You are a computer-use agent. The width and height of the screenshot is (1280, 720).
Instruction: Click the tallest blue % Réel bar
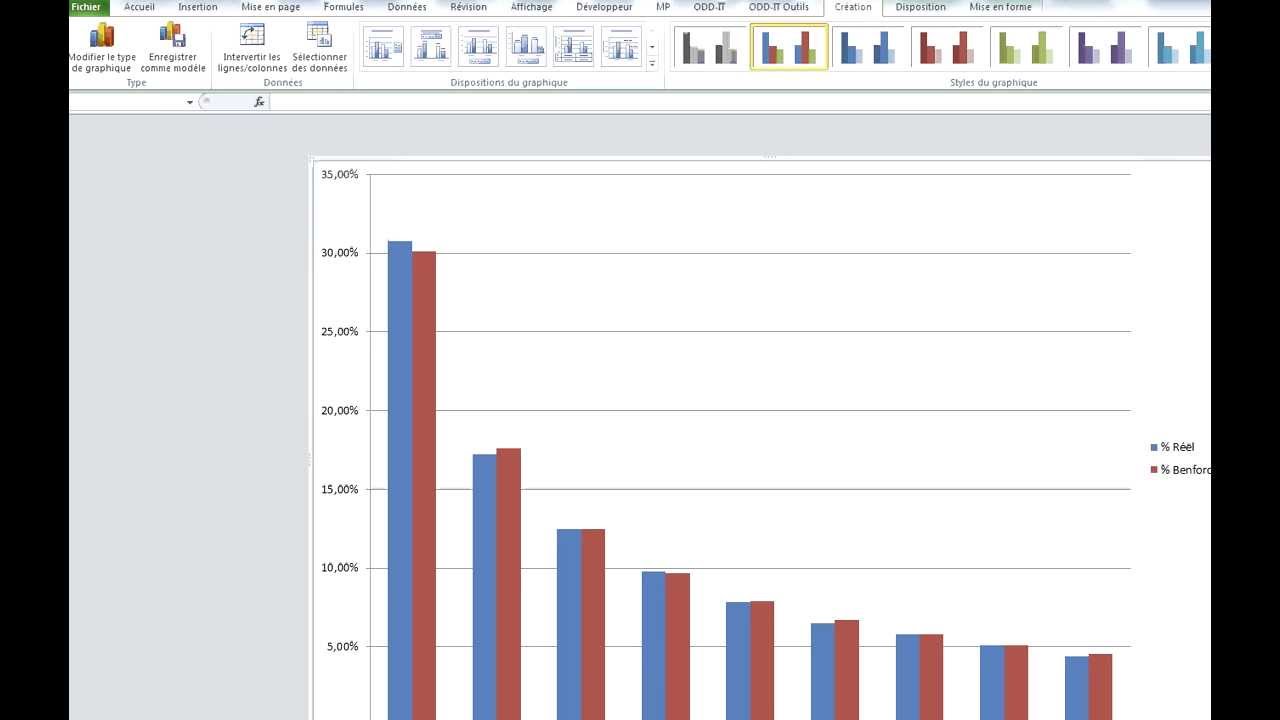click(x=400, y=480)
